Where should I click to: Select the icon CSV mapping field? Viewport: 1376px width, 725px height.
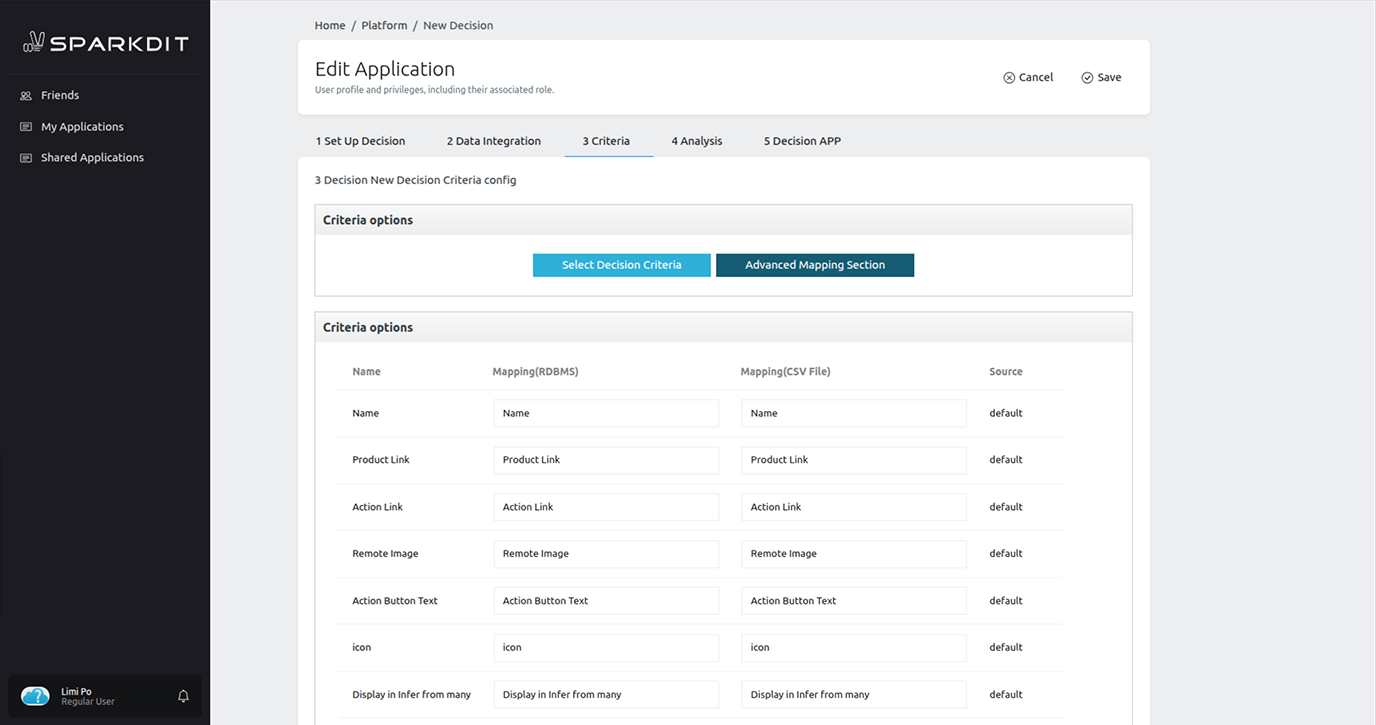pos(853,647)
